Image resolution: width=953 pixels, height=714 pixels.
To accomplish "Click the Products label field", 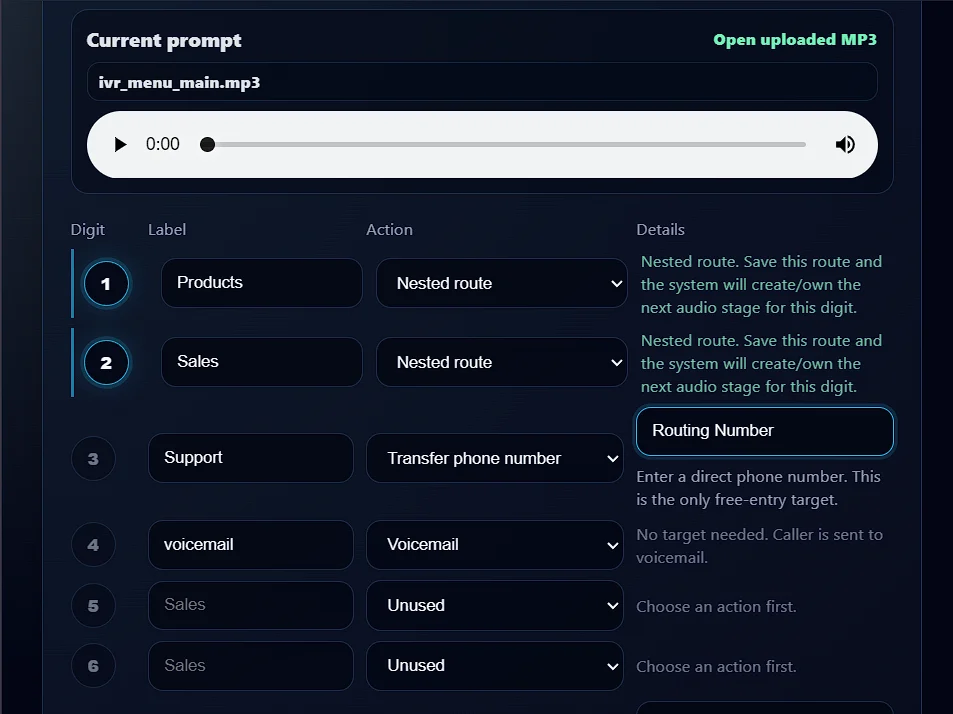I will [261, 283].
